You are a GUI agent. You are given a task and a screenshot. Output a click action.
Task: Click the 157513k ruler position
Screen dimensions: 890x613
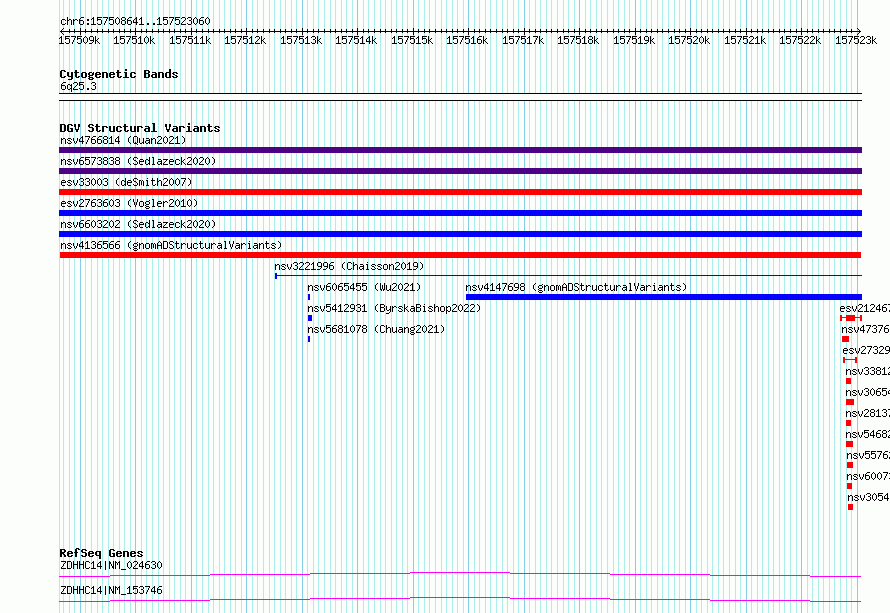301,40
